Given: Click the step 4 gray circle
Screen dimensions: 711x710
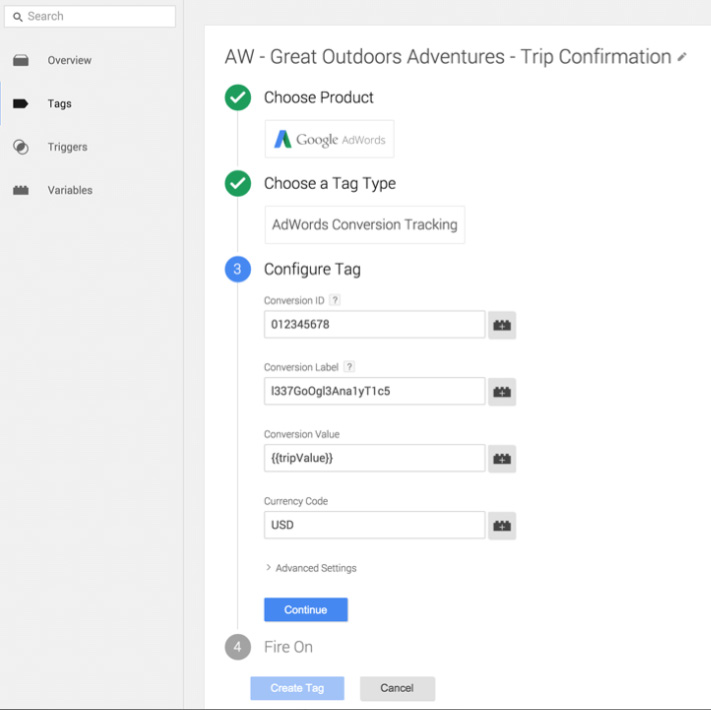Looking at the screenshot, I should [238, 647].
